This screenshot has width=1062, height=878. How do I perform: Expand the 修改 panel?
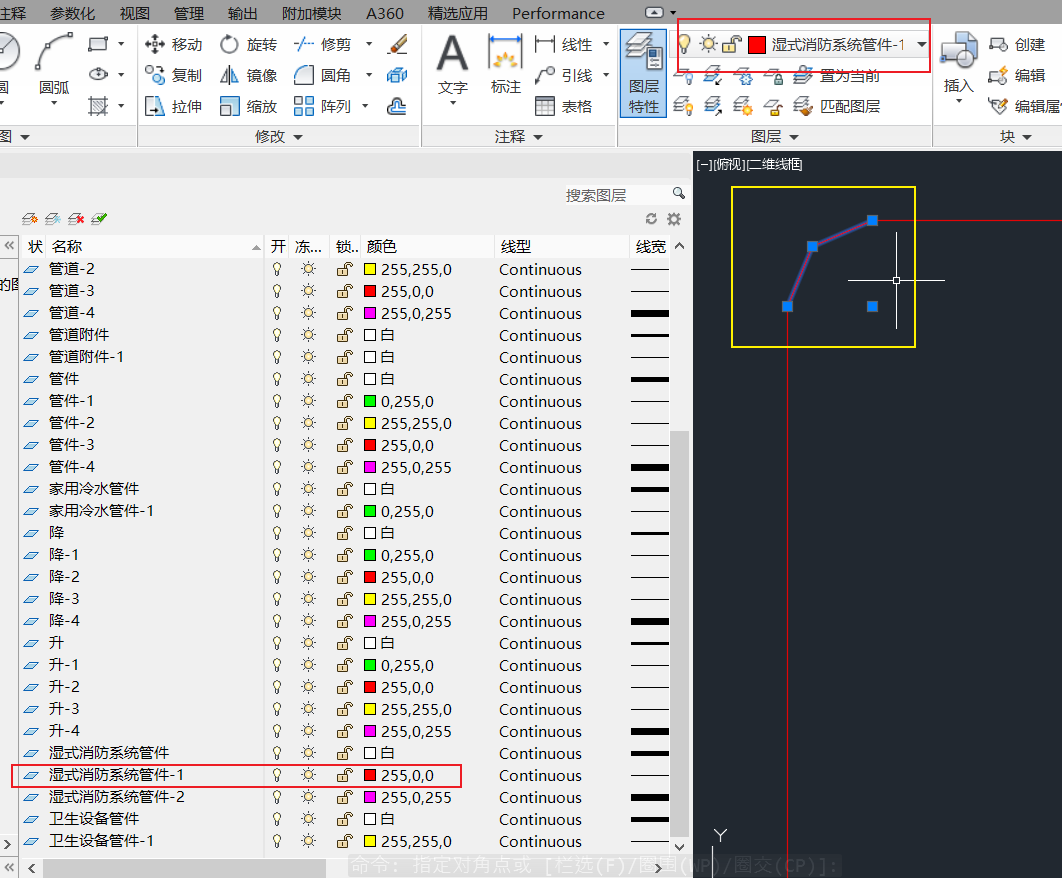[278, 137]
